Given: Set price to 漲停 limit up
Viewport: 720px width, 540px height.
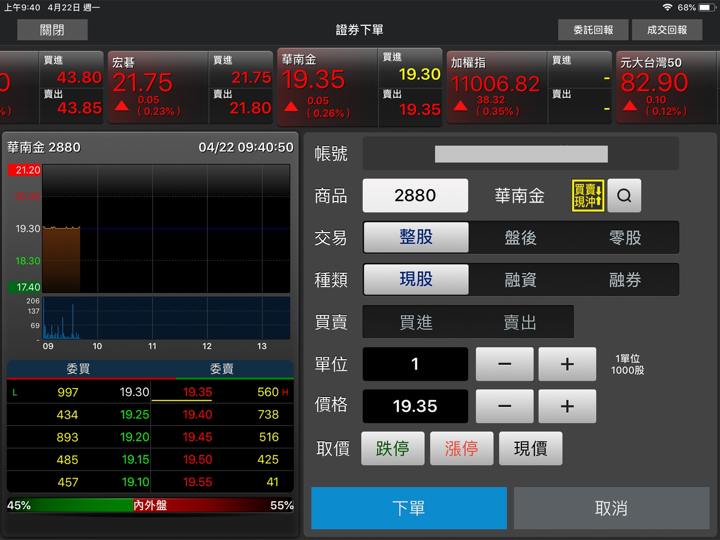Looking at the screenshot, I should pyautogui.click(x=461, y=448).
